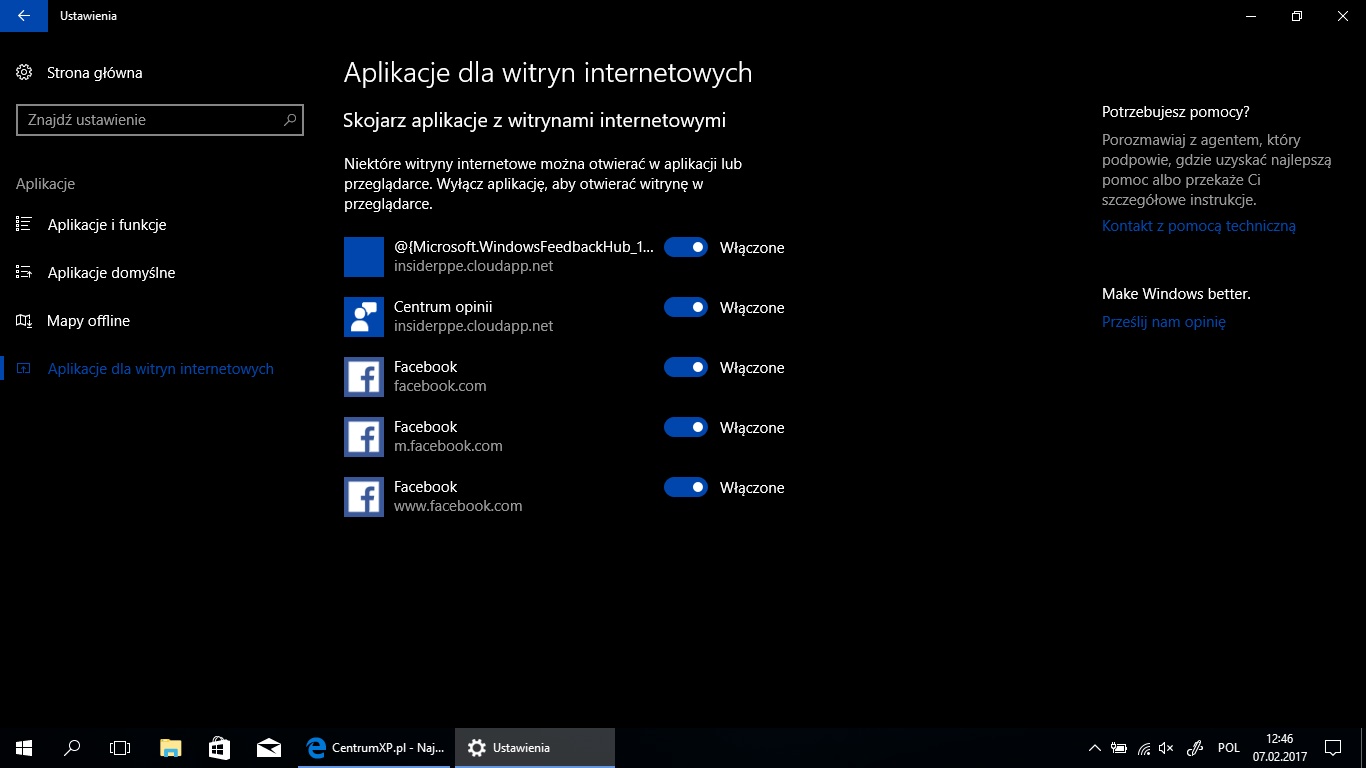Focus the Znajdź ustawienie search field
The image size is (1366, 768).
tap(160, 120)
